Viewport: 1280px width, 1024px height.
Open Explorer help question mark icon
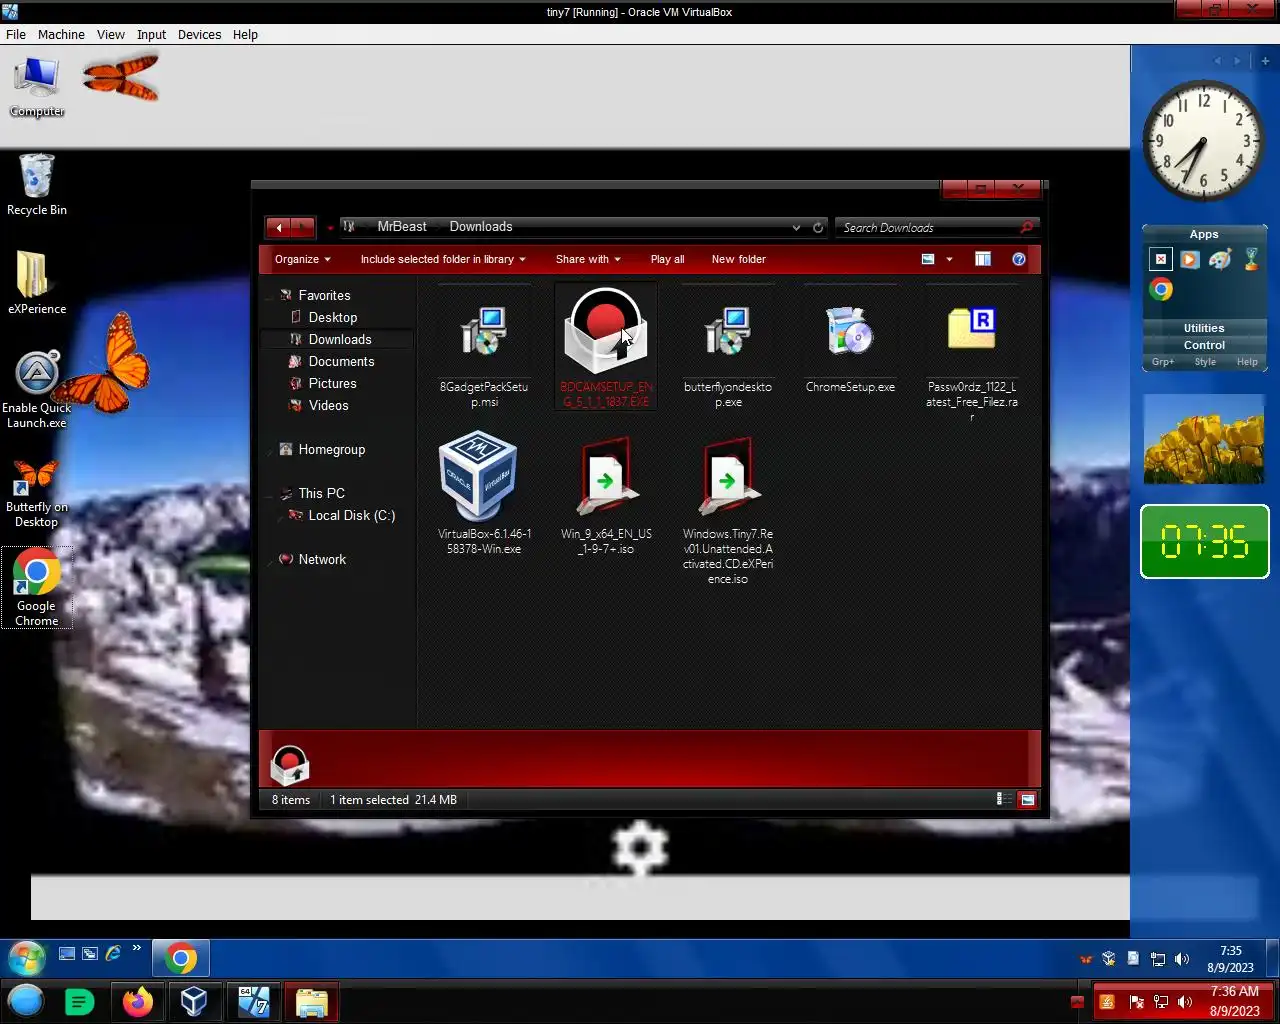(1019, 259)
